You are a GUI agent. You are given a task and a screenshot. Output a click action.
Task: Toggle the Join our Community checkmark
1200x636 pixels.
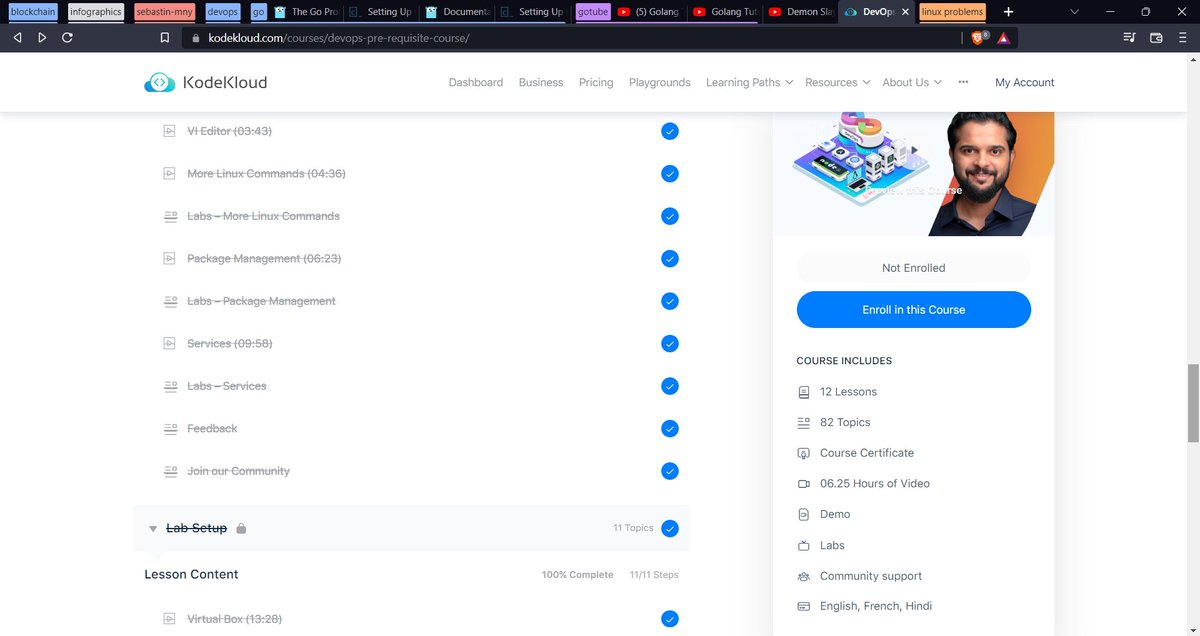[x=670, y=471]
